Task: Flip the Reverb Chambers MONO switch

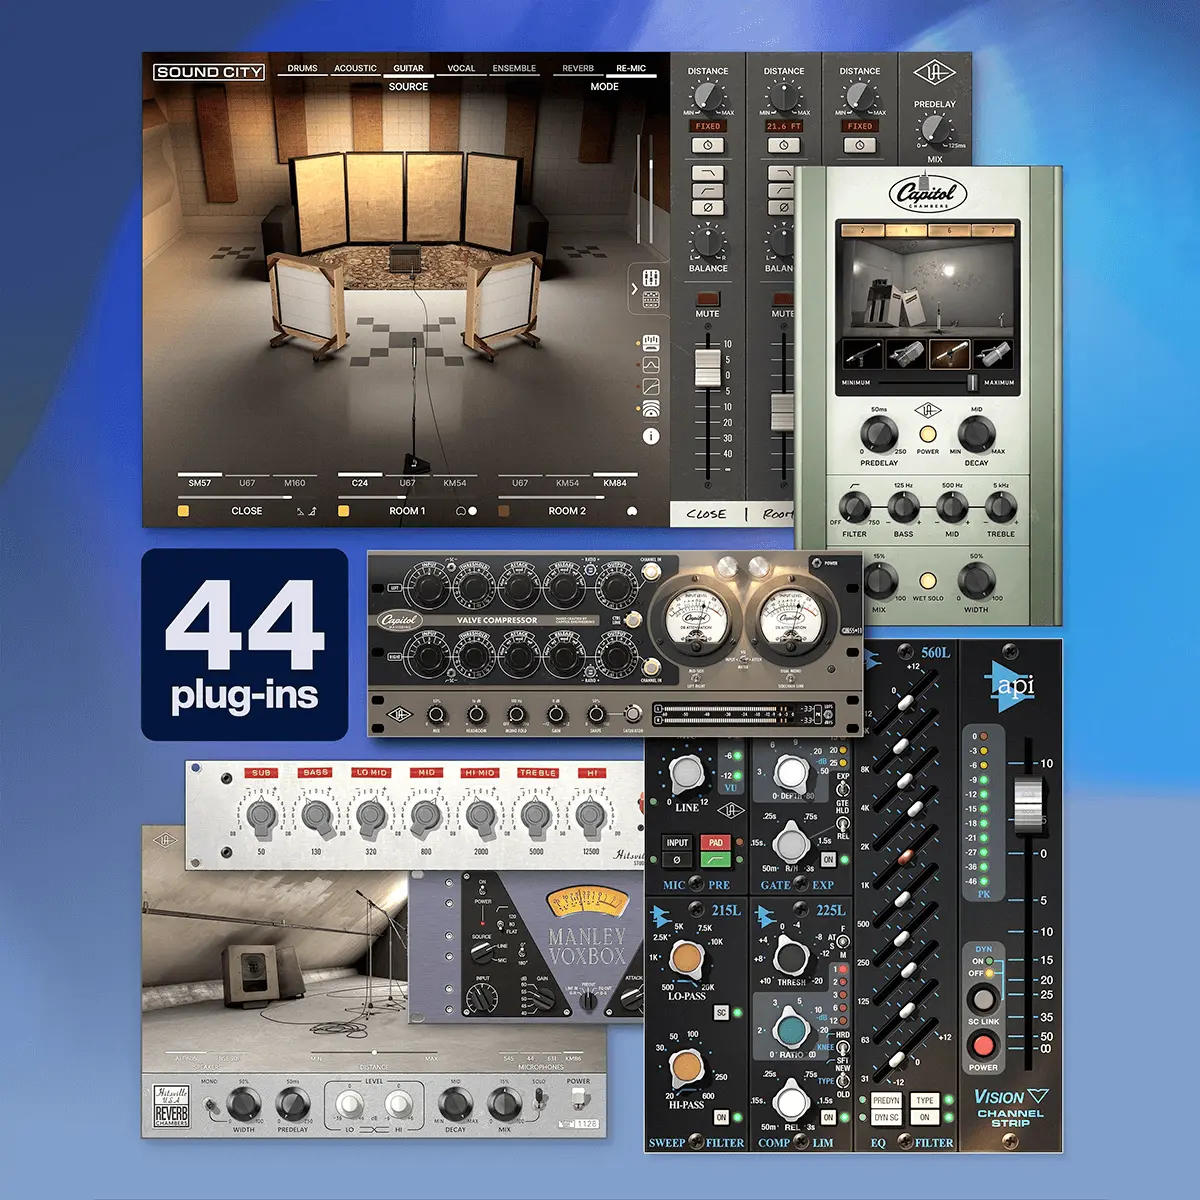Action: (x=209, y=1105)
